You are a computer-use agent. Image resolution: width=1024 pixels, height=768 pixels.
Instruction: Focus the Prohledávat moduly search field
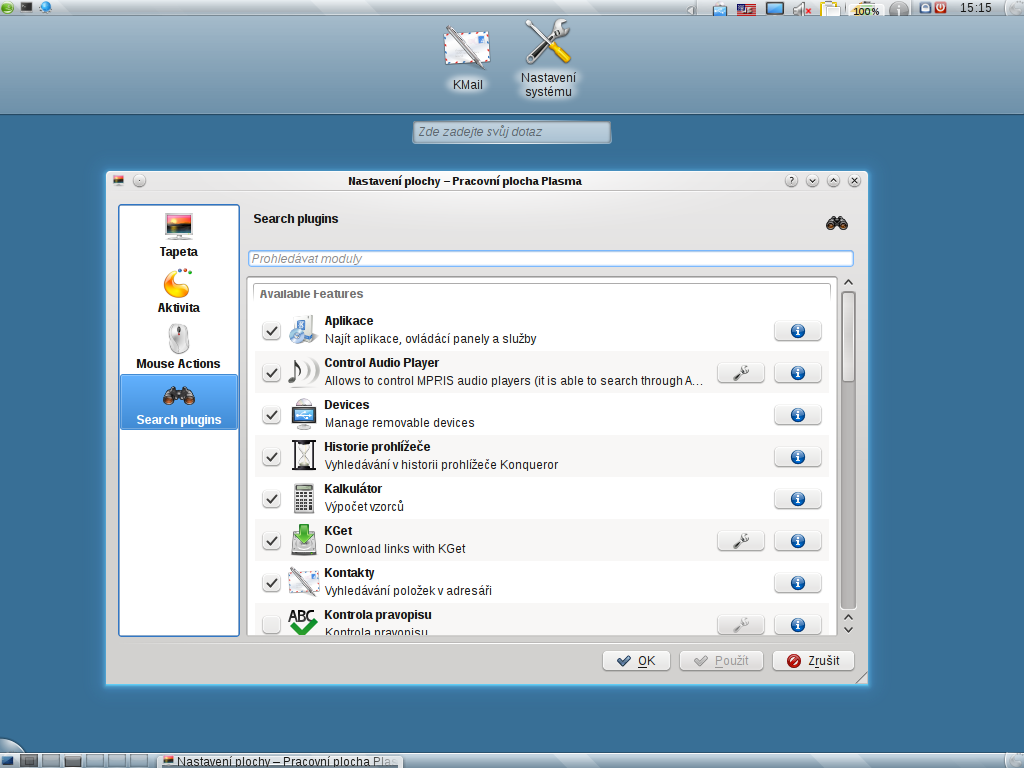click(551, 259)
